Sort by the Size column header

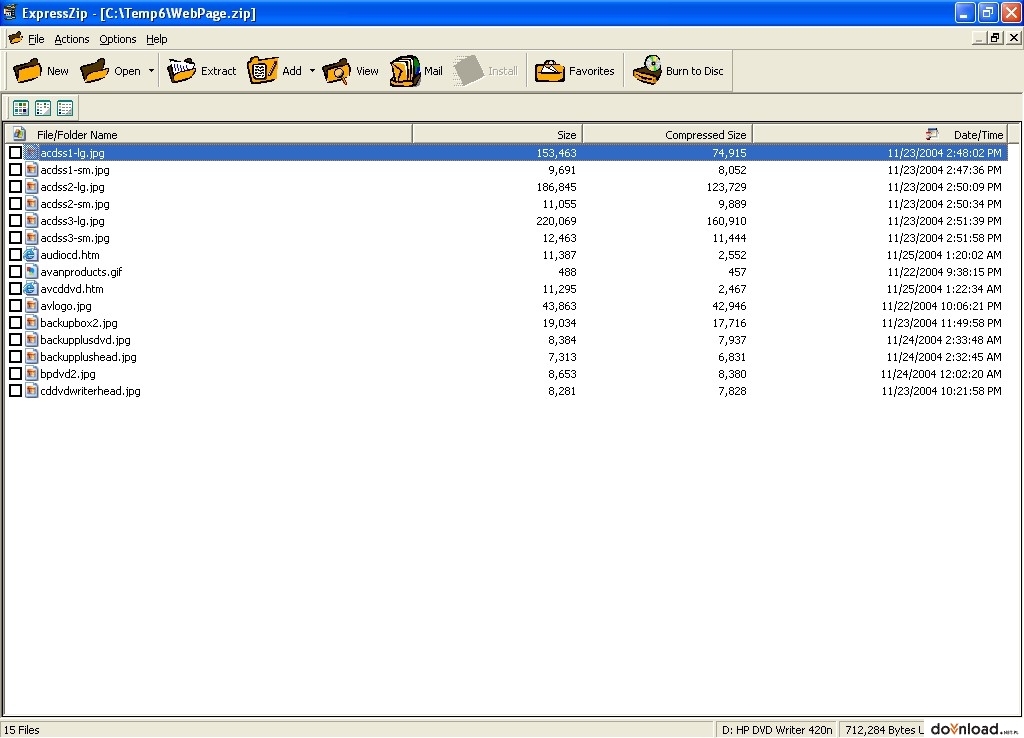(x=498, y=135)
